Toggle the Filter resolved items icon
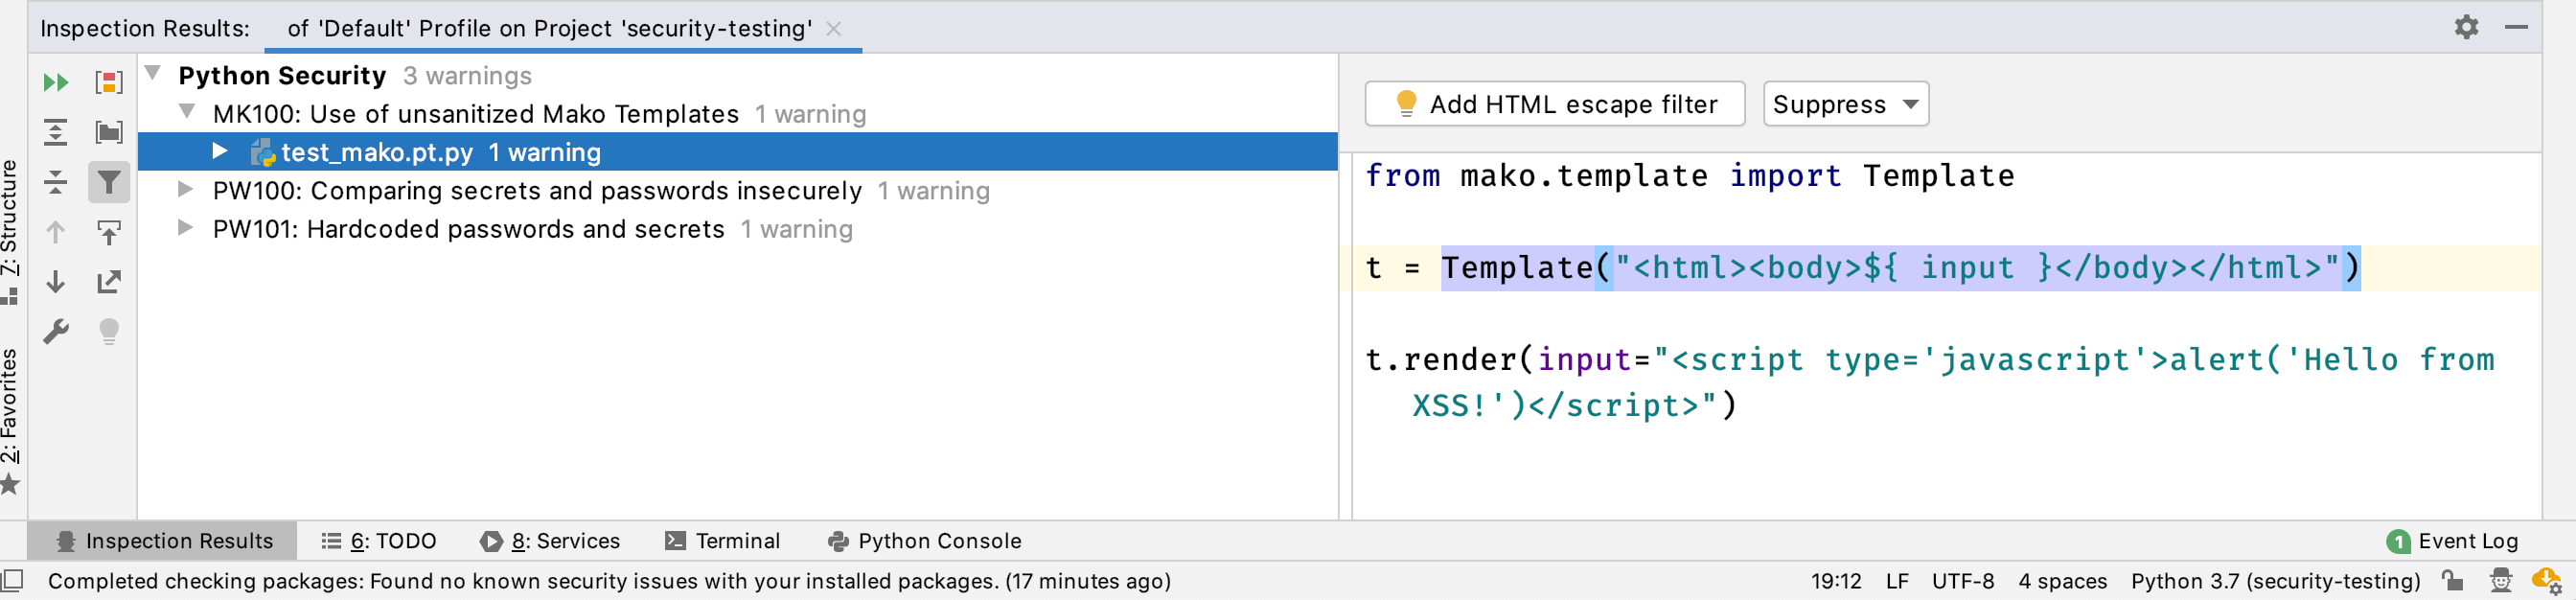 point(109,182)
